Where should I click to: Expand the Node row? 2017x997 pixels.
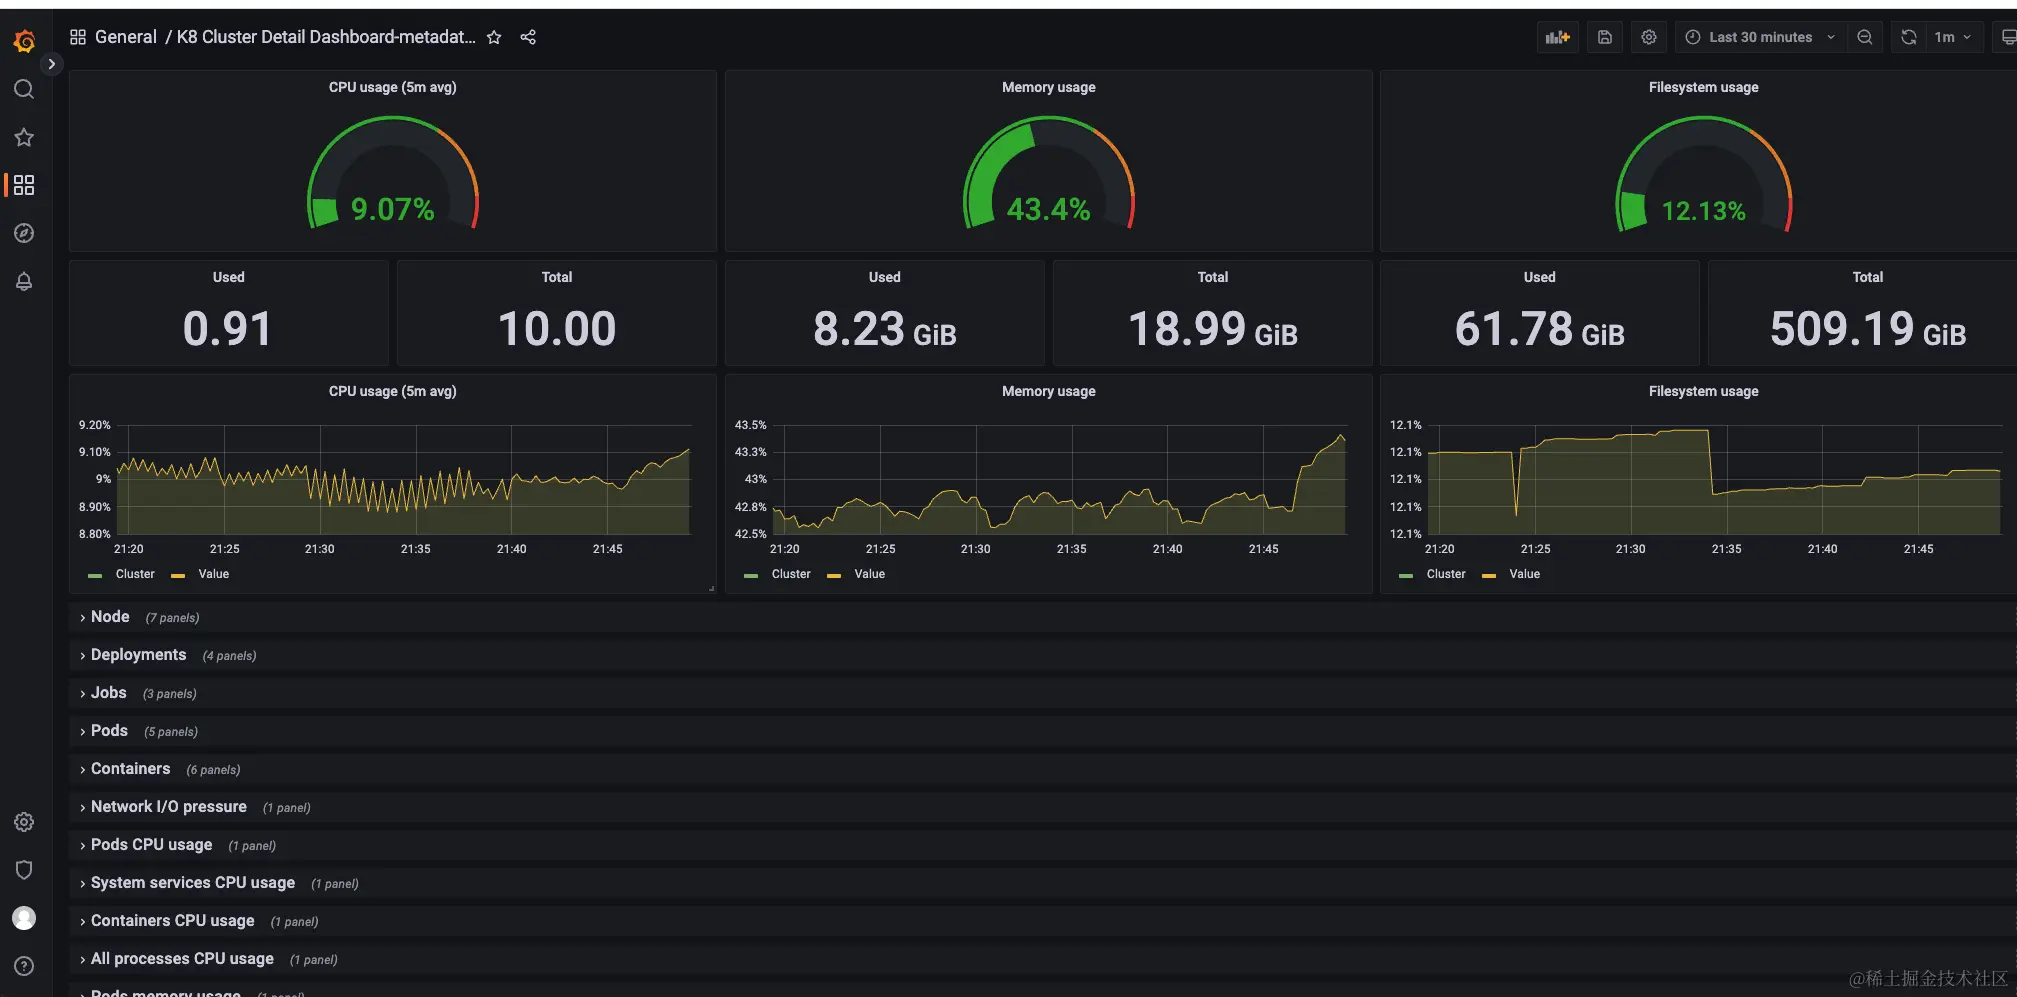[x=110, y=617]
